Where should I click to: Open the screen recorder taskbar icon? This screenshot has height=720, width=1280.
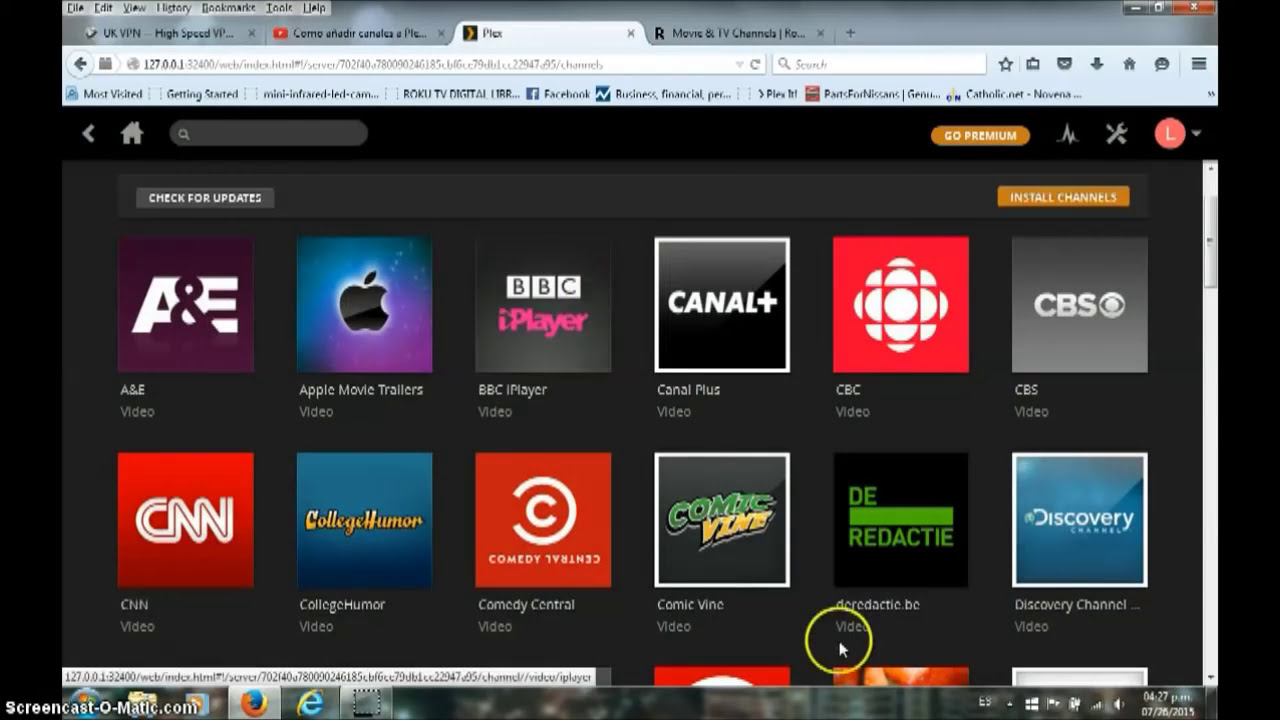tap(368, 704)
